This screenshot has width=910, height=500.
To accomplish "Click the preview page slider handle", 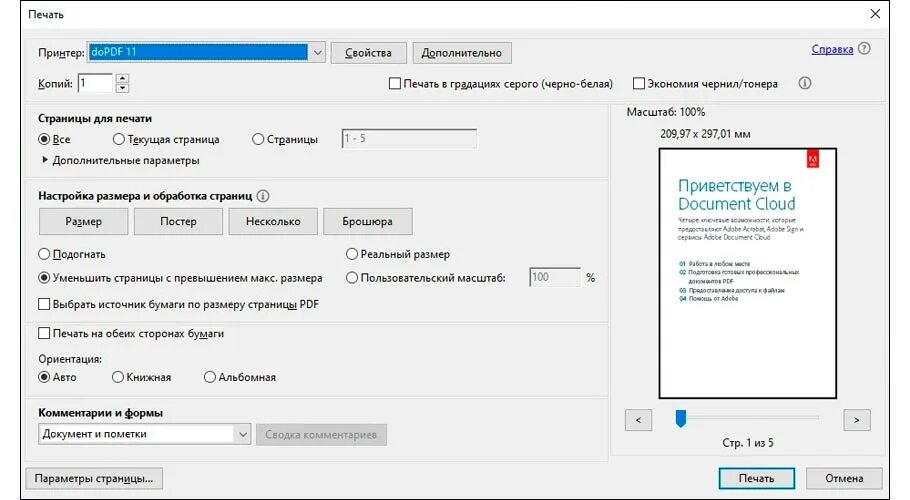I will (x=681, y=418).
